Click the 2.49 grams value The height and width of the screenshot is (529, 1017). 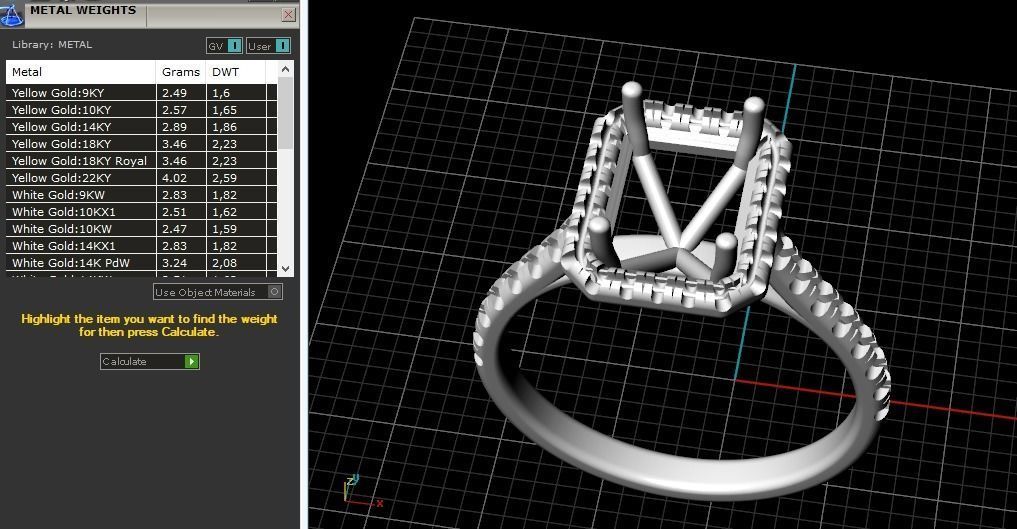174,93
